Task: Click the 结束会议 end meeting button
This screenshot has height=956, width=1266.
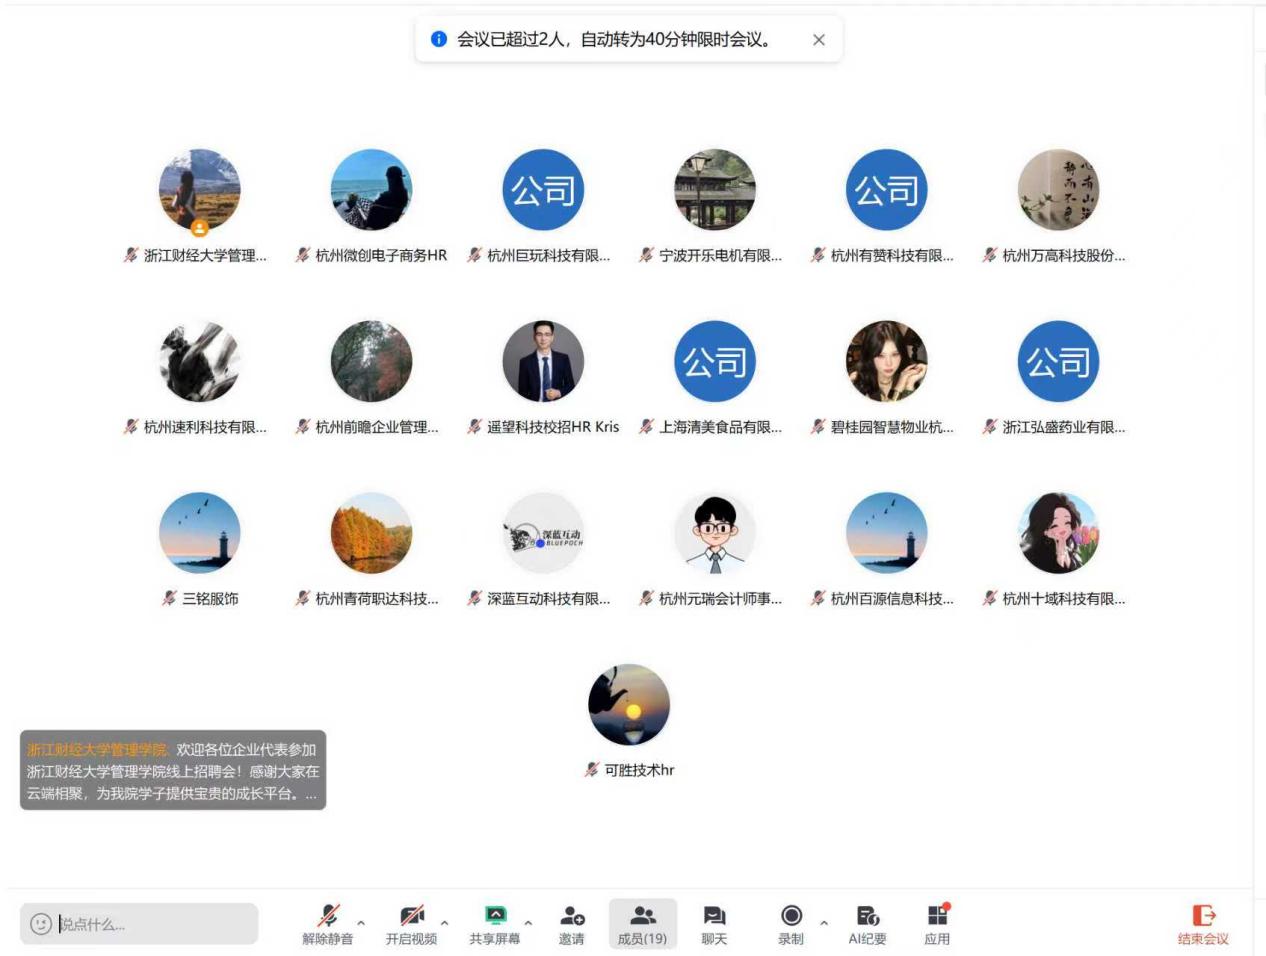Action: 1203,924
